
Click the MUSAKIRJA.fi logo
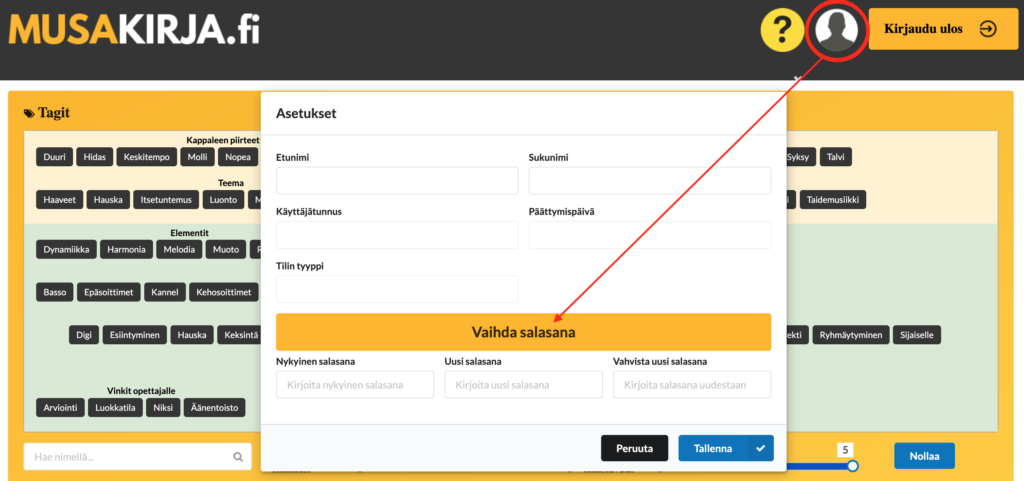pyautogui.click(x=134, y=29)
